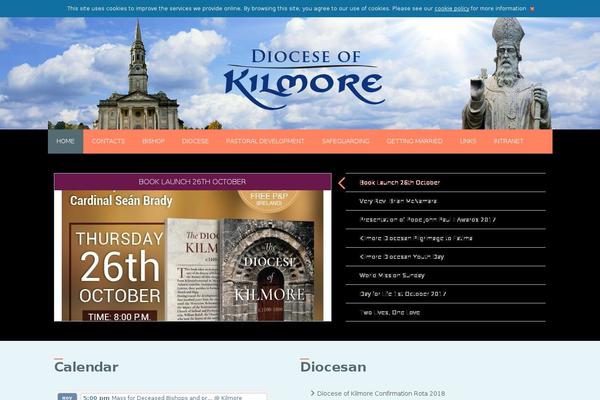Click the Diocesan section heading
Screen dimensions: 600x400
tap(333, 367)
